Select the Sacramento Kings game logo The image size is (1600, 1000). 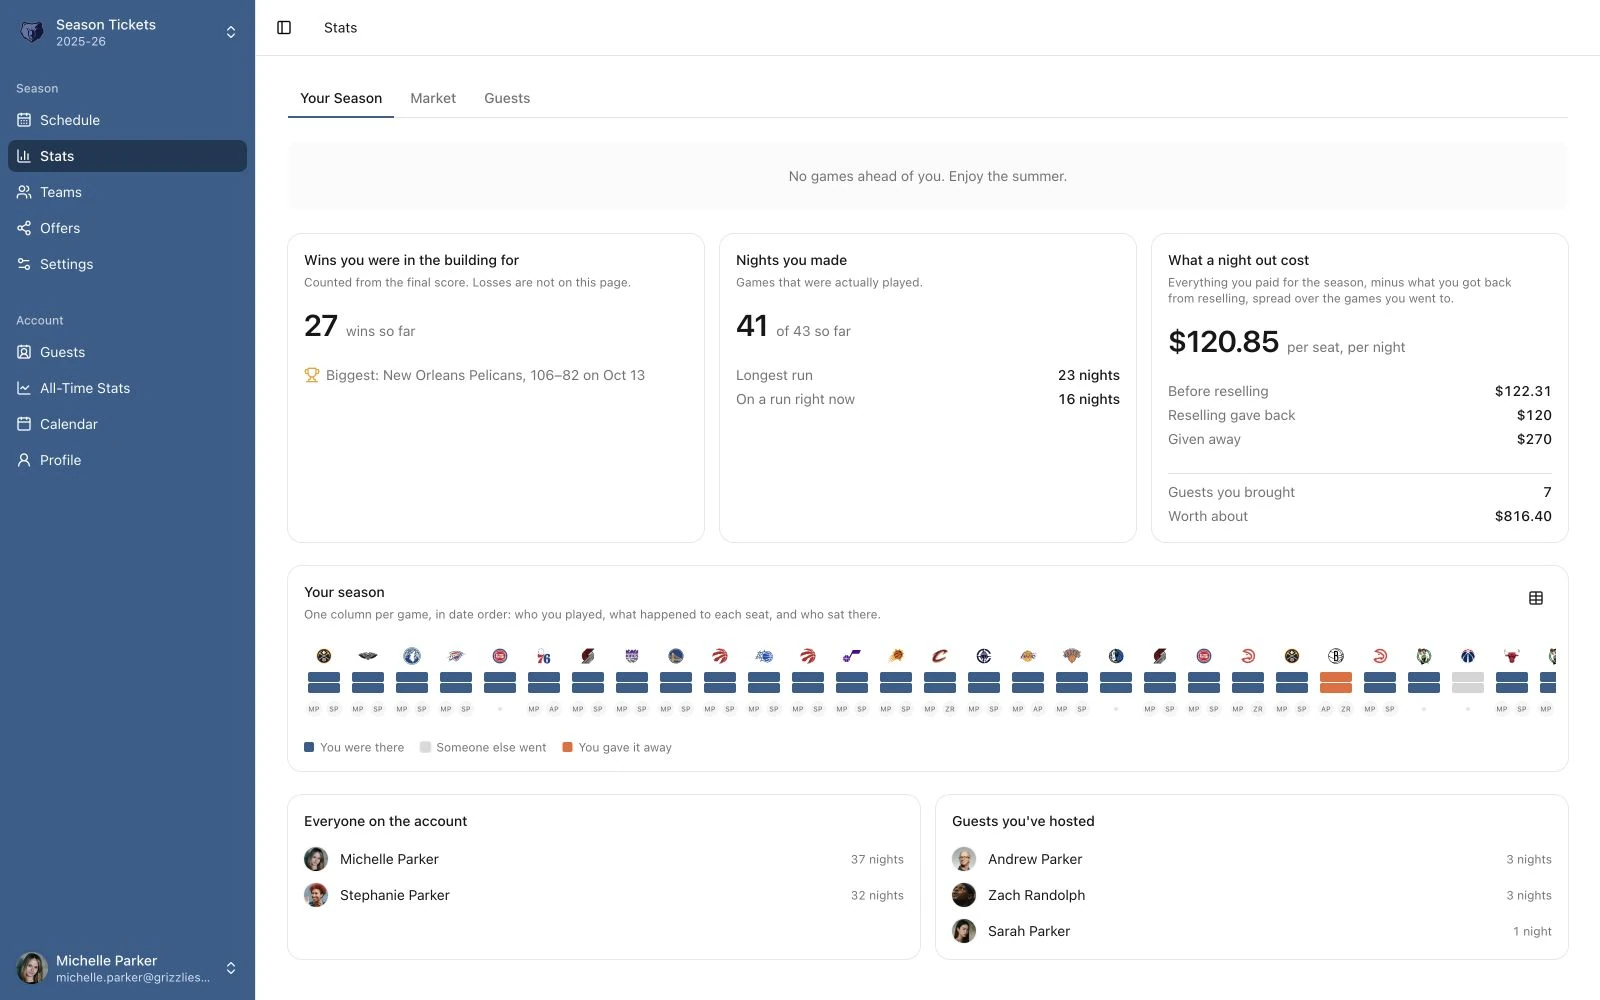click(x=632, y=656)
